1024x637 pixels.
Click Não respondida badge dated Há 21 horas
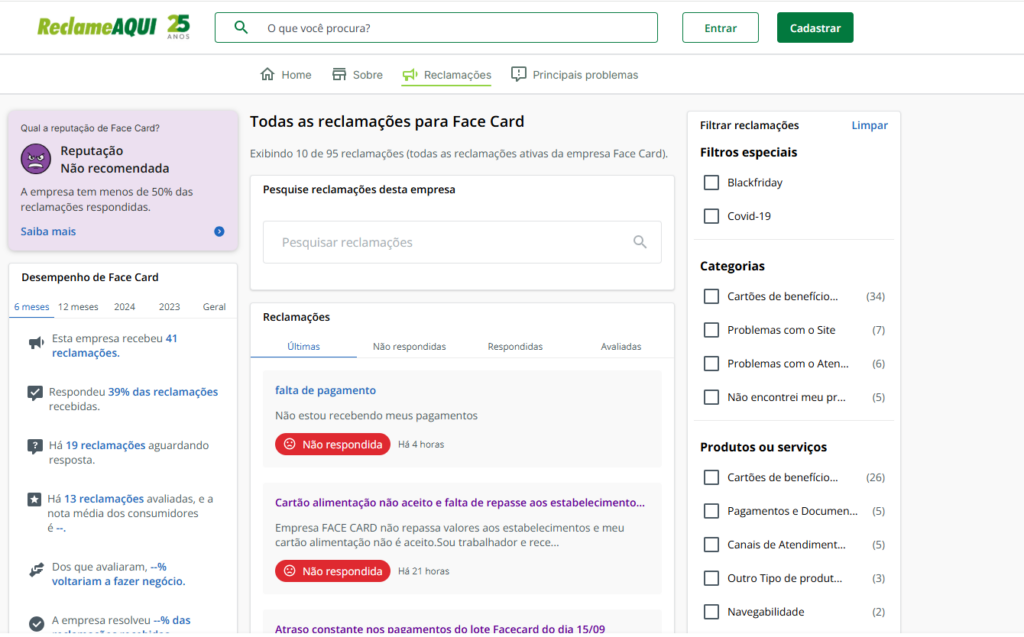332,571
